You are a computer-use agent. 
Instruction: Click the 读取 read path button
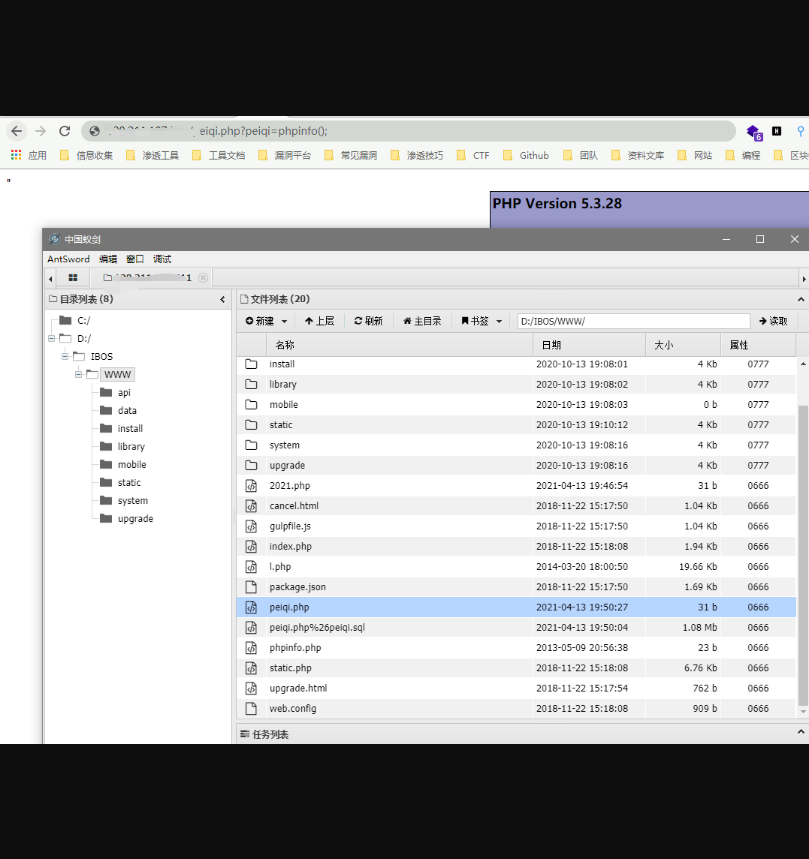pyautogui.click(x=773, y=321)
